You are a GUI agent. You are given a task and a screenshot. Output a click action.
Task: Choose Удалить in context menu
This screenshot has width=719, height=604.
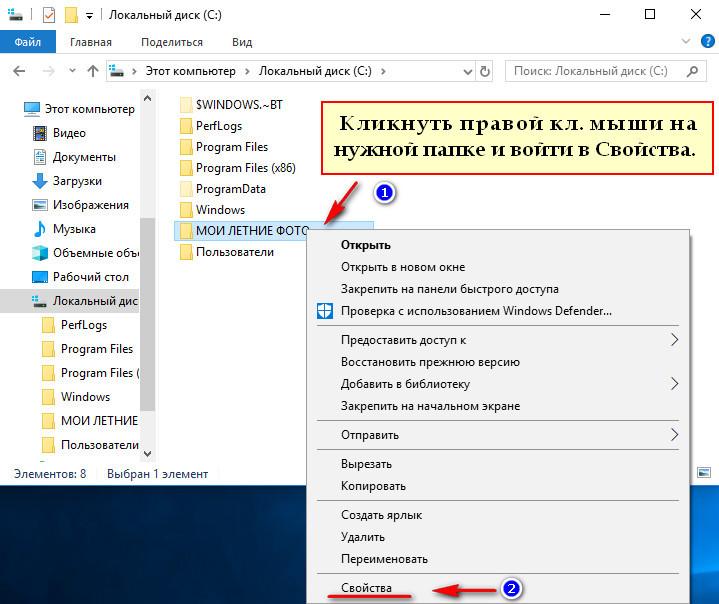pos(498,537)
